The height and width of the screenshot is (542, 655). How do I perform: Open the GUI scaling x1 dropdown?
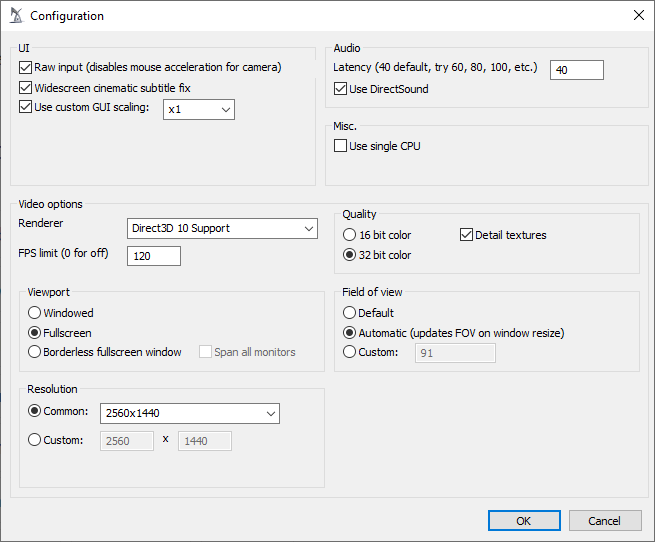coord(199,109)
